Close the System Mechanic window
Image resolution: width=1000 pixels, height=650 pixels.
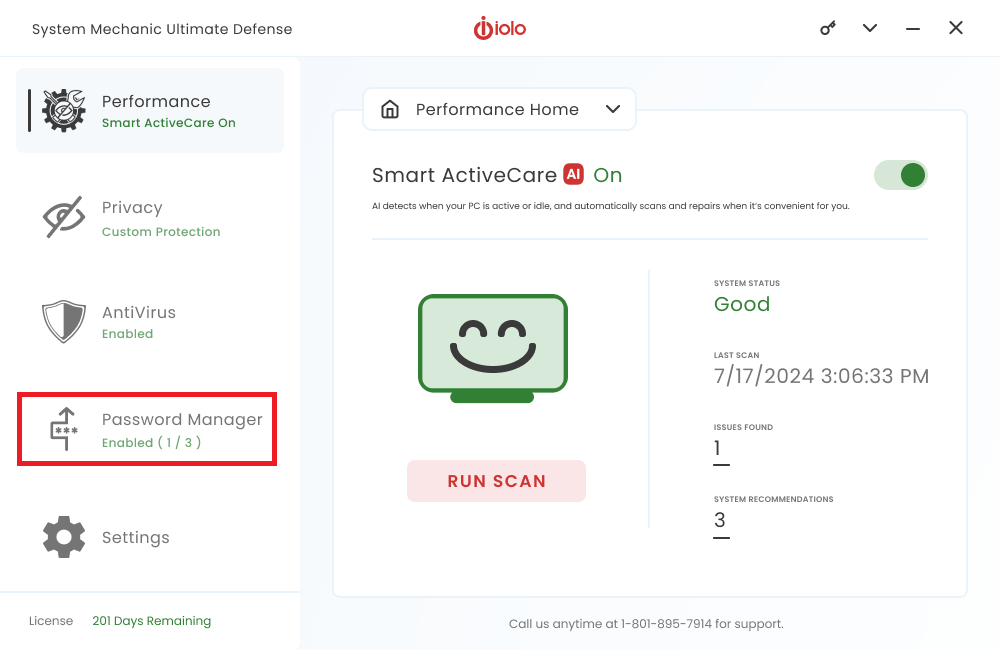[x=955, y=28]
